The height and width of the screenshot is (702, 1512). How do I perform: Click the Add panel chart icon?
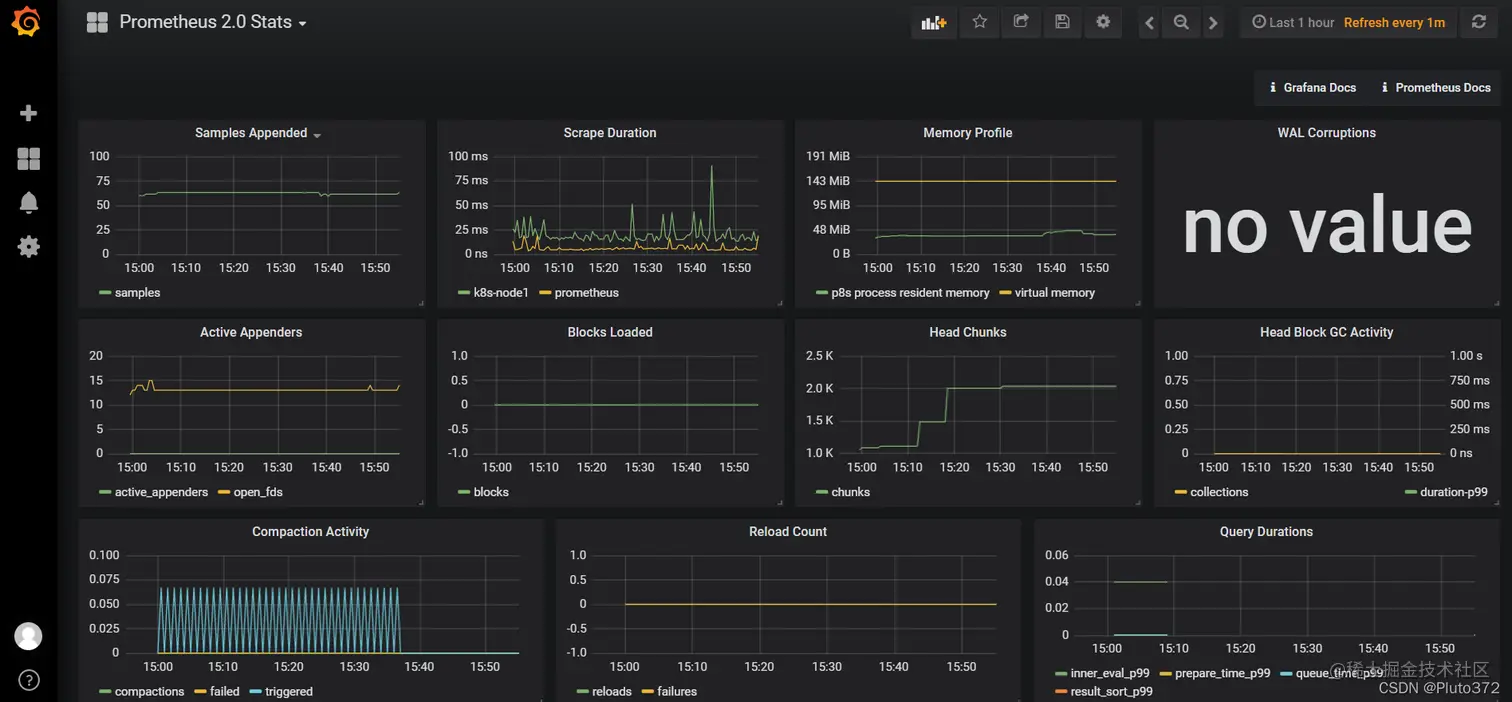click(x=934, y=22)
